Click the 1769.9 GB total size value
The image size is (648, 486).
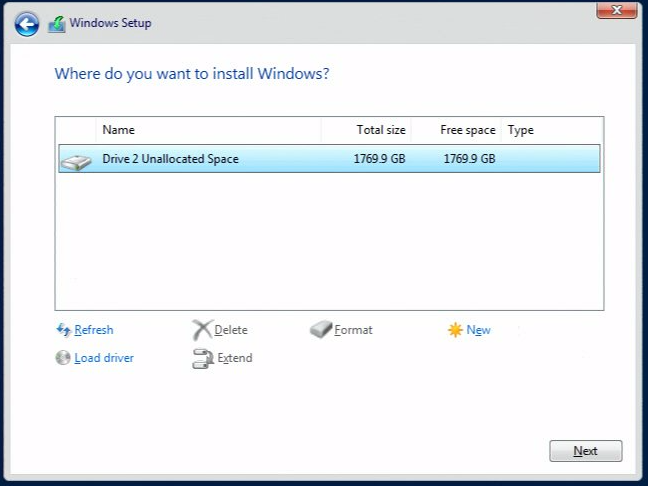379,159
